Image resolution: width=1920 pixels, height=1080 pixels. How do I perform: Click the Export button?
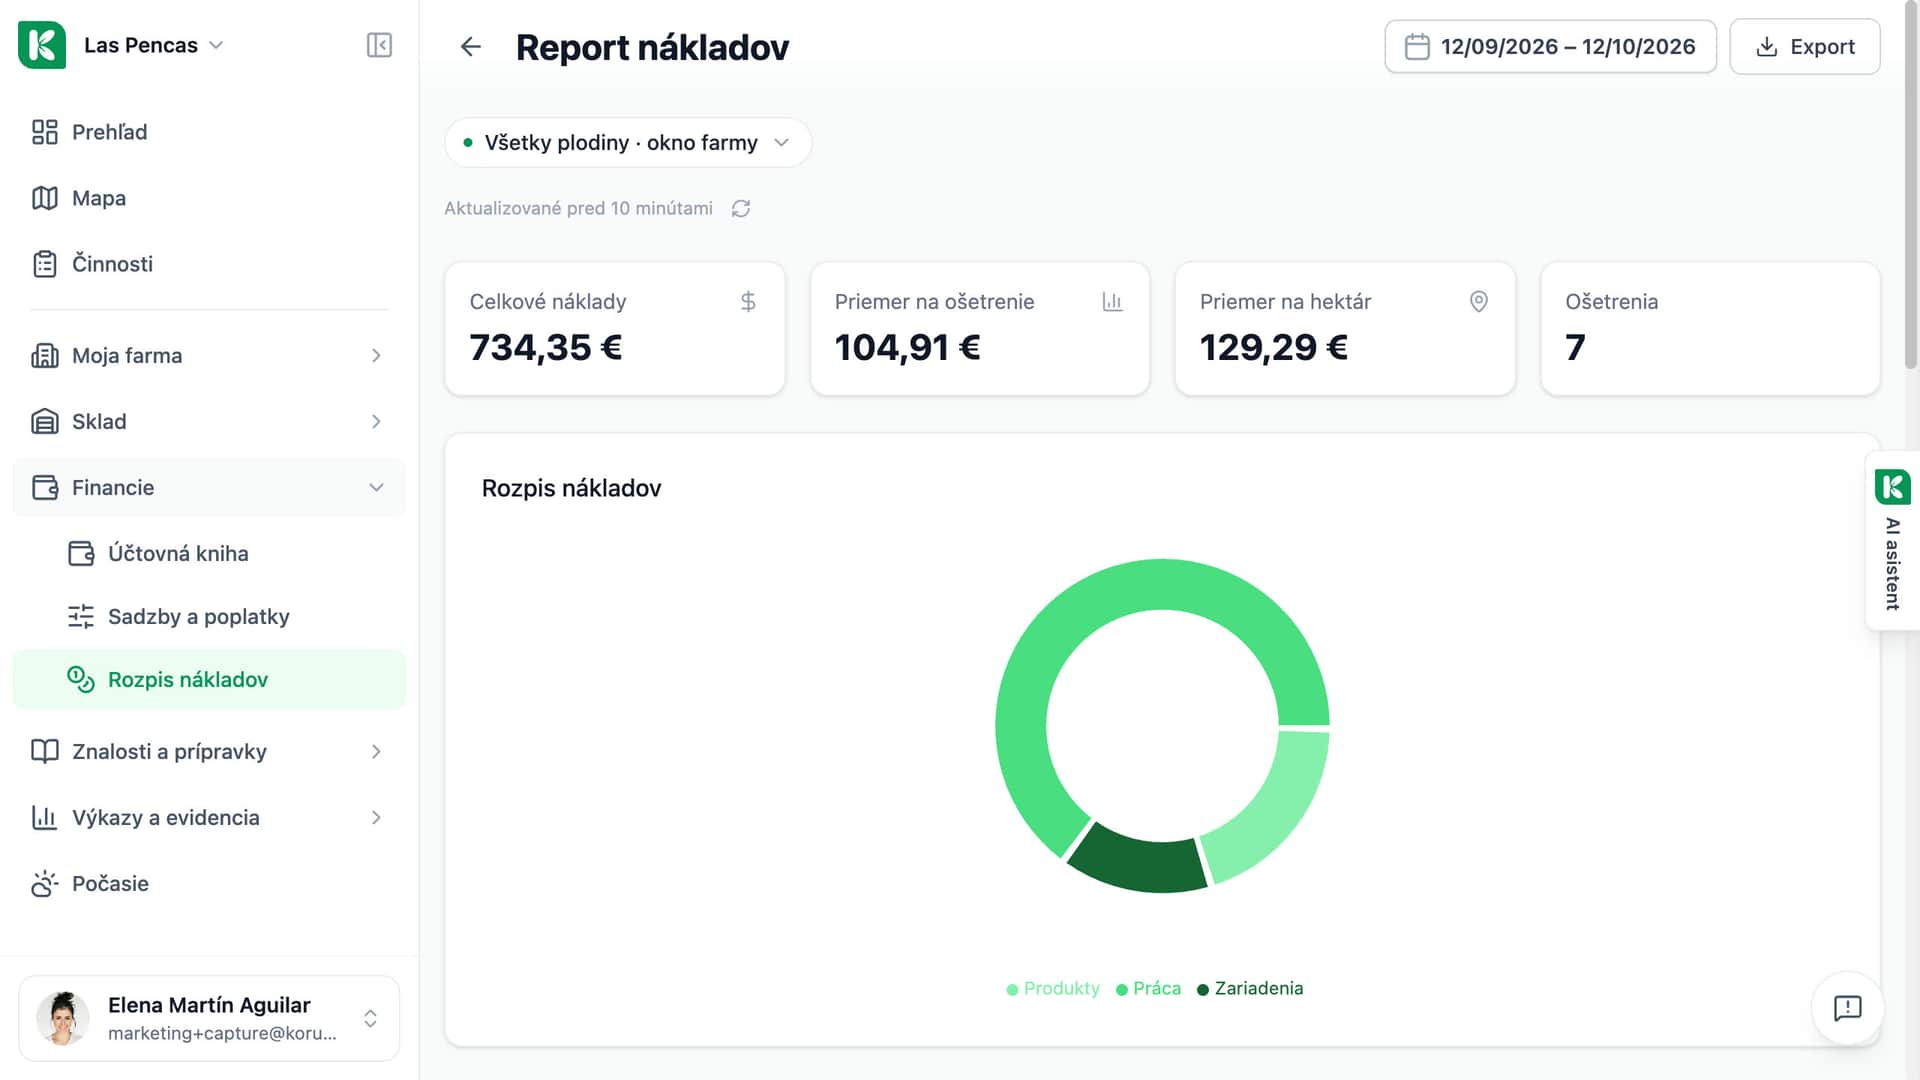(x=1804, y=47)
